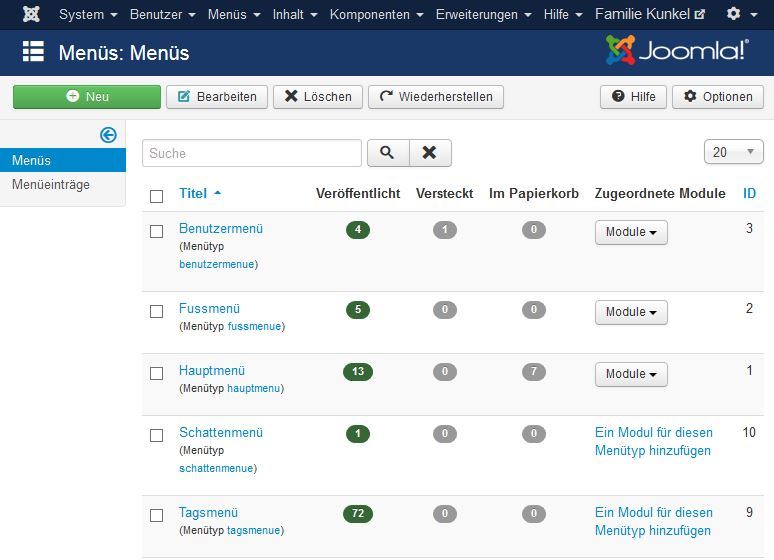
Task: Select the Tagsmenü row checkbox
Action: coord(156,515)
